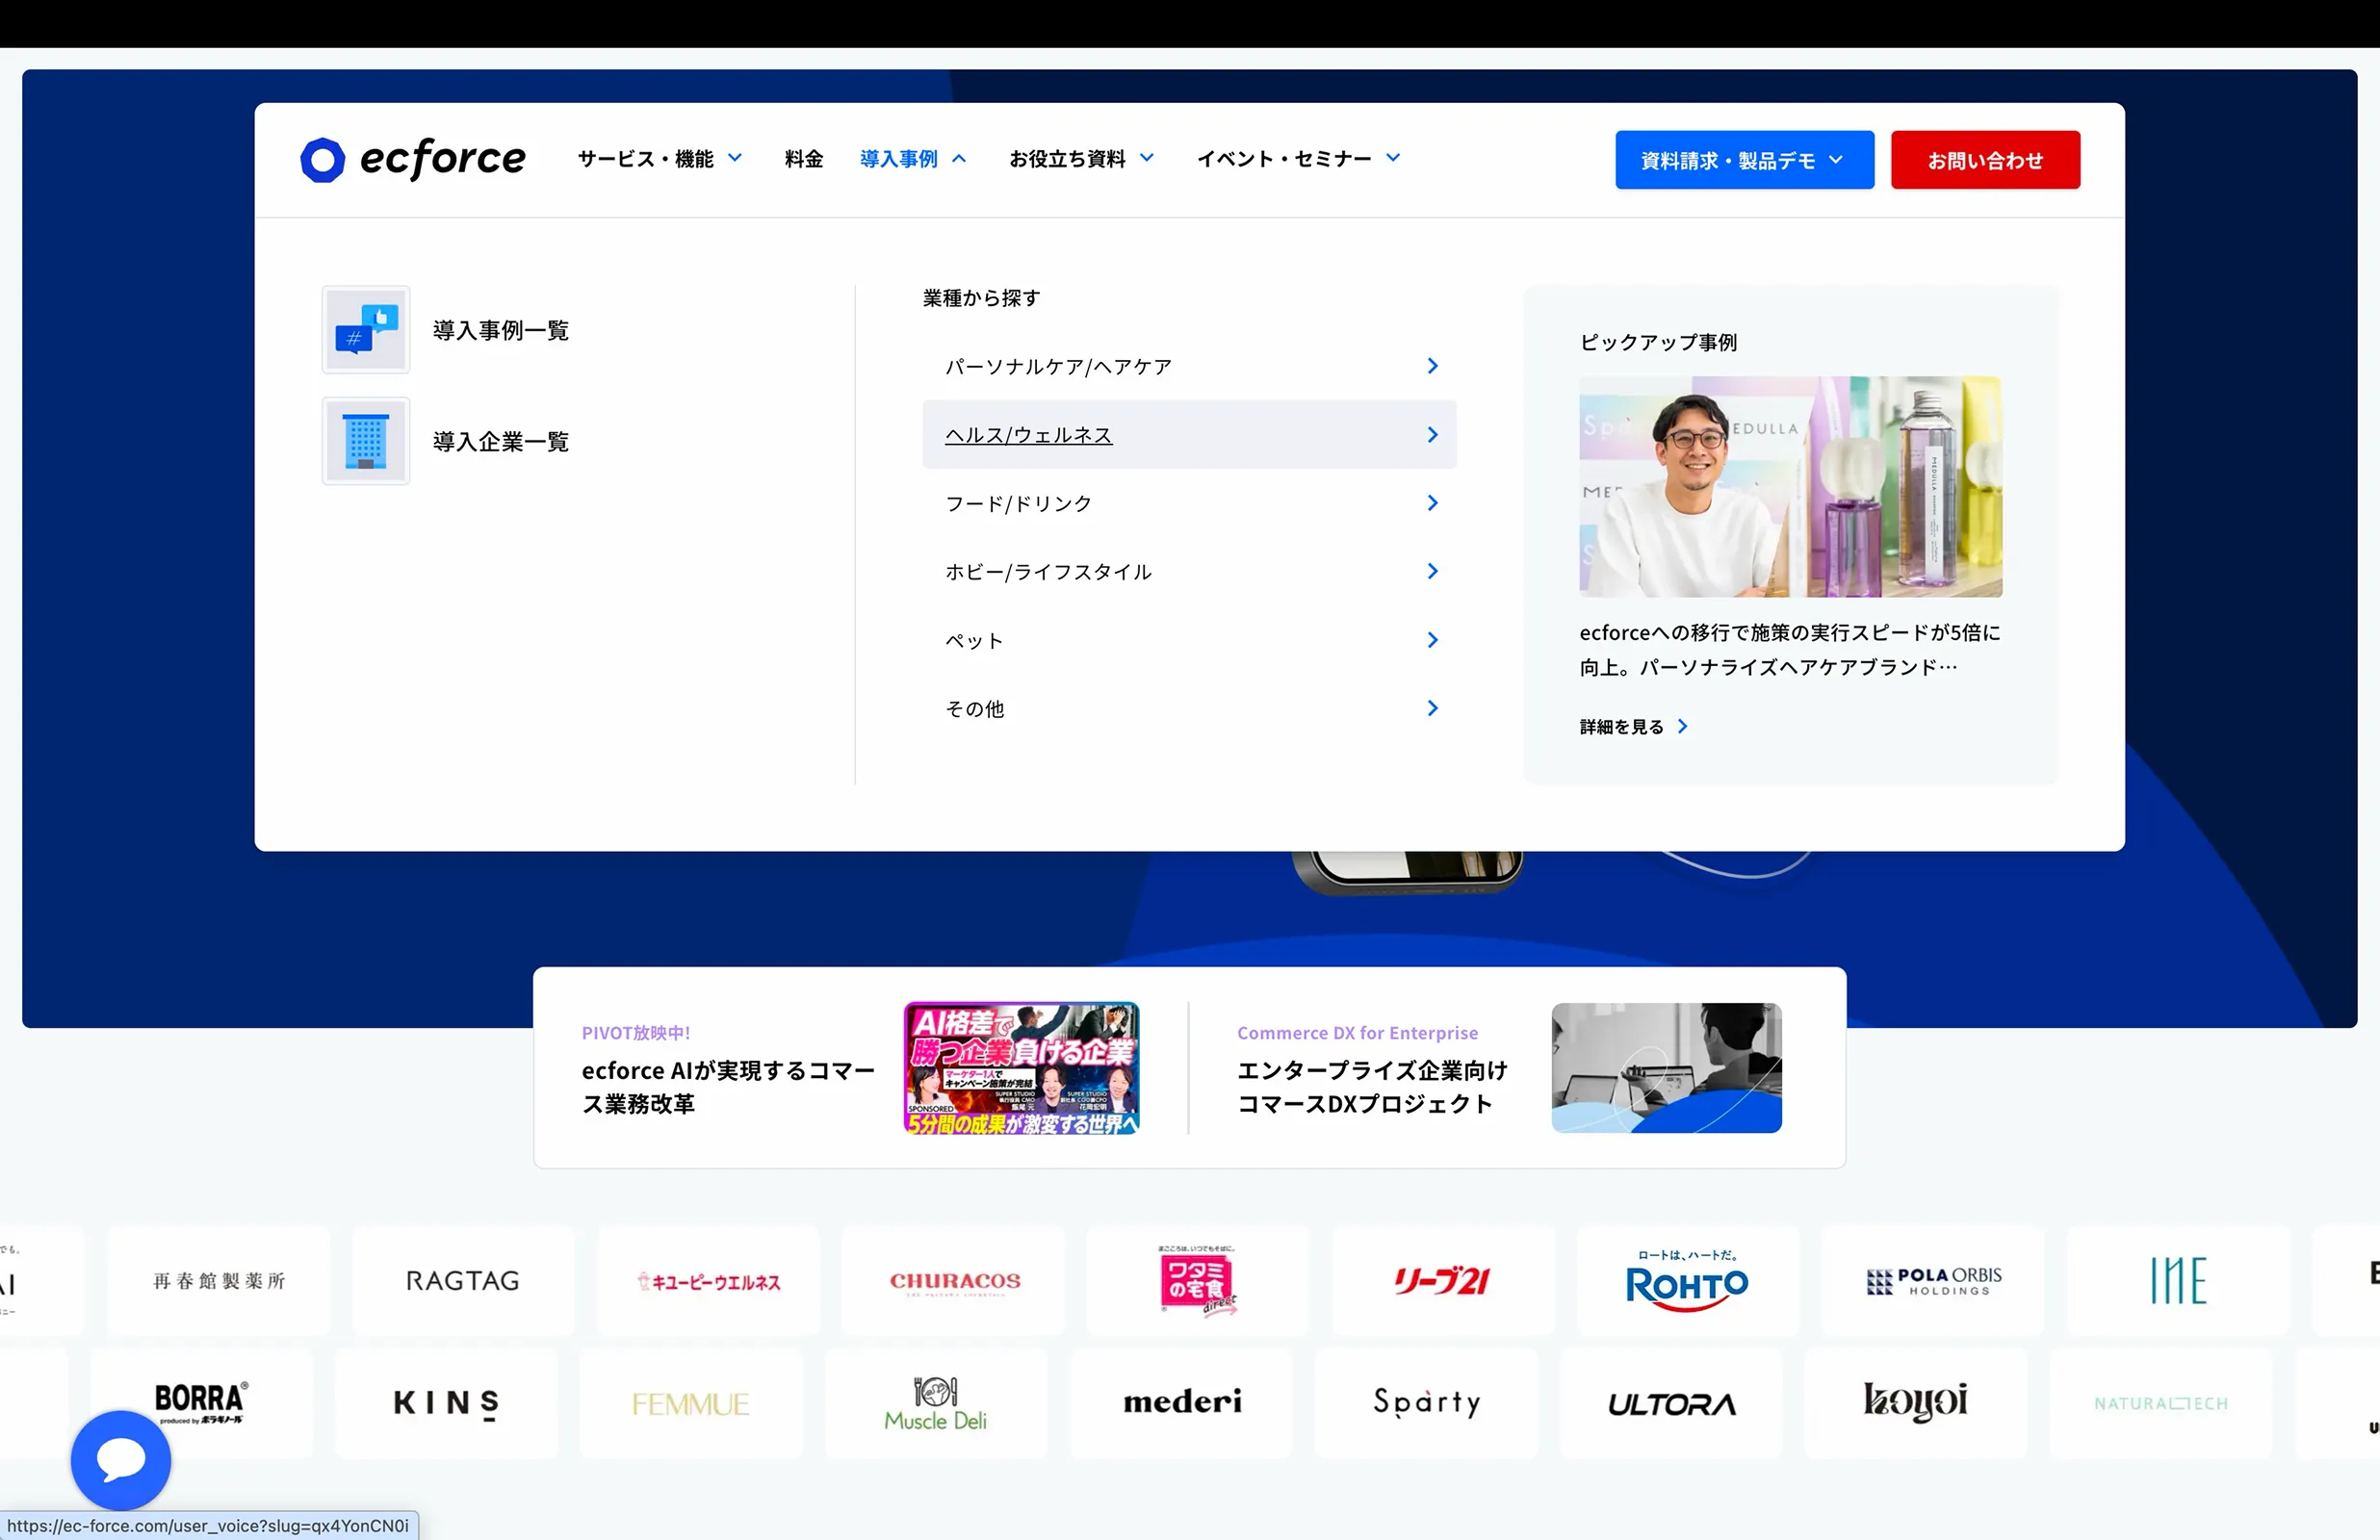
Task: Expand the イベント・セミナー menu
Action: click(x=1299, y=159)
